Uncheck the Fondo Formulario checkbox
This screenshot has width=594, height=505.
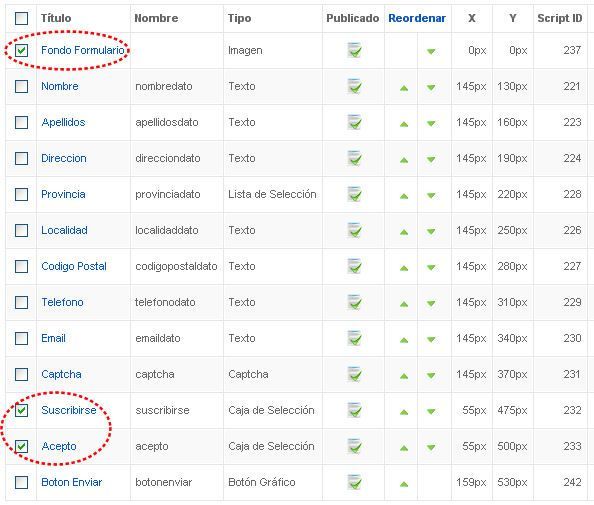click(x=21, y=50)
